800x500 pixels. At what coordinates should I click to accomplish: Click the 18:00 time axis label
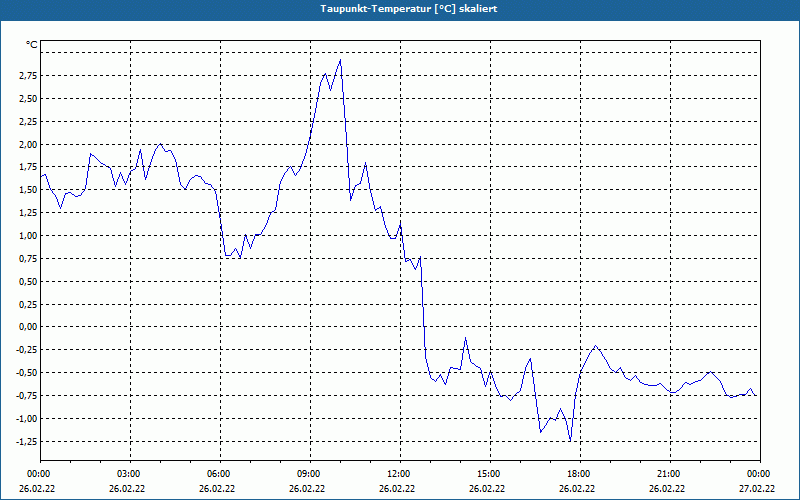(580, 474)
